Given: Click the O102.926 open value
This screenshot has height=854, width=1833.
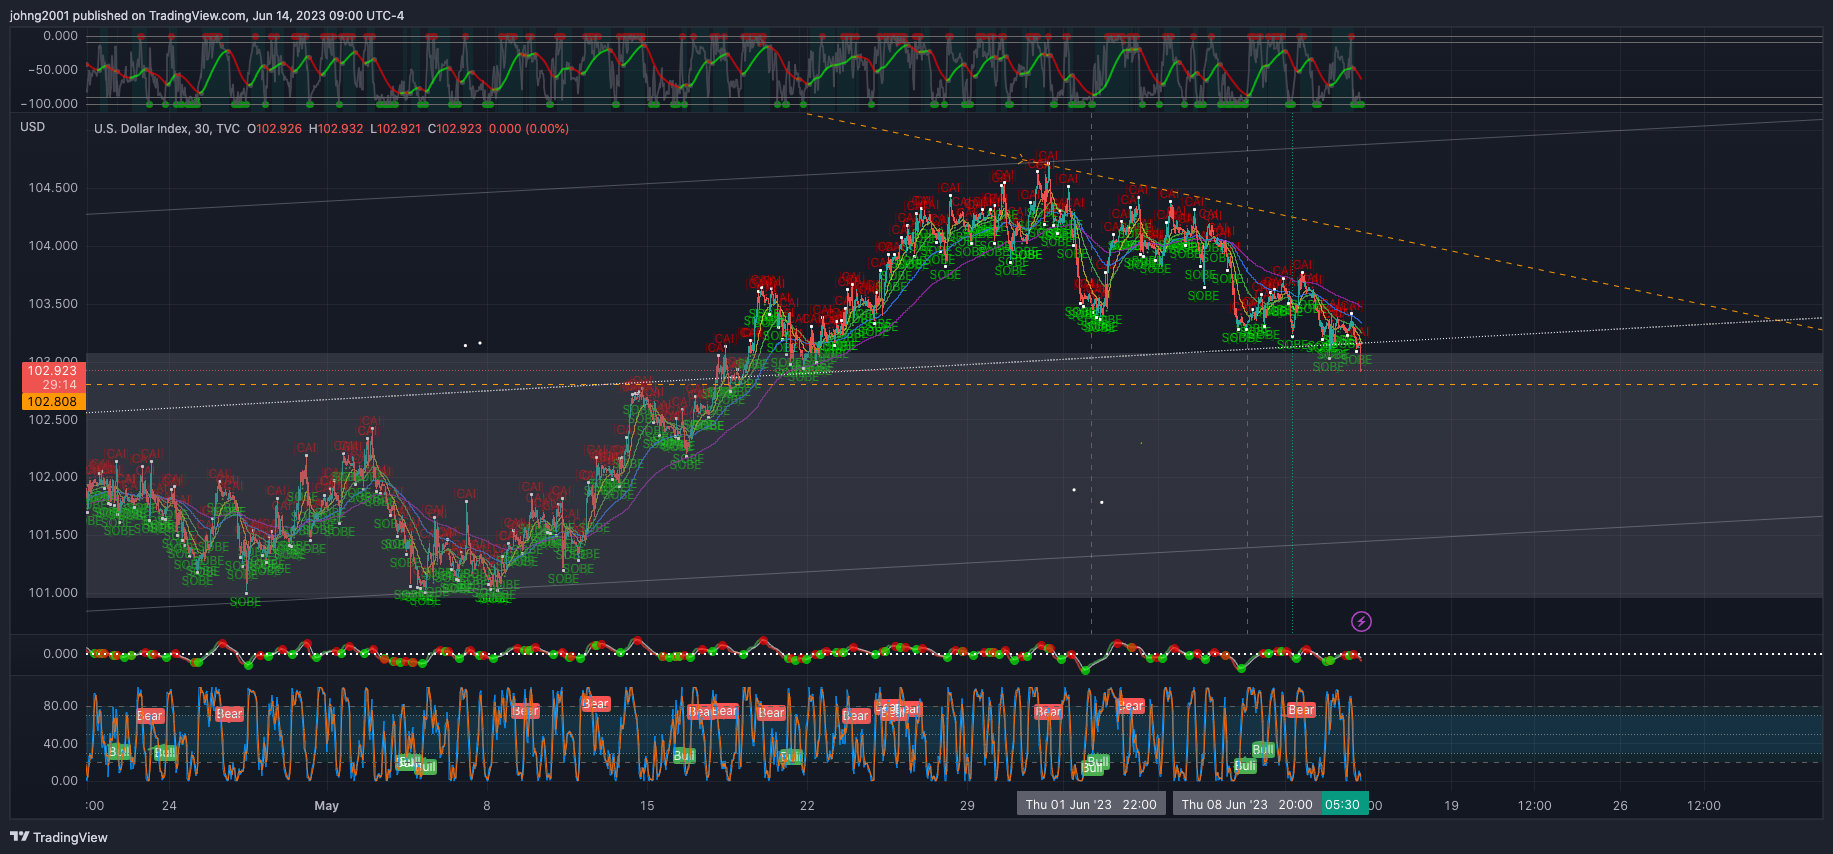Looking at the screenshot, I should point(274,129).
